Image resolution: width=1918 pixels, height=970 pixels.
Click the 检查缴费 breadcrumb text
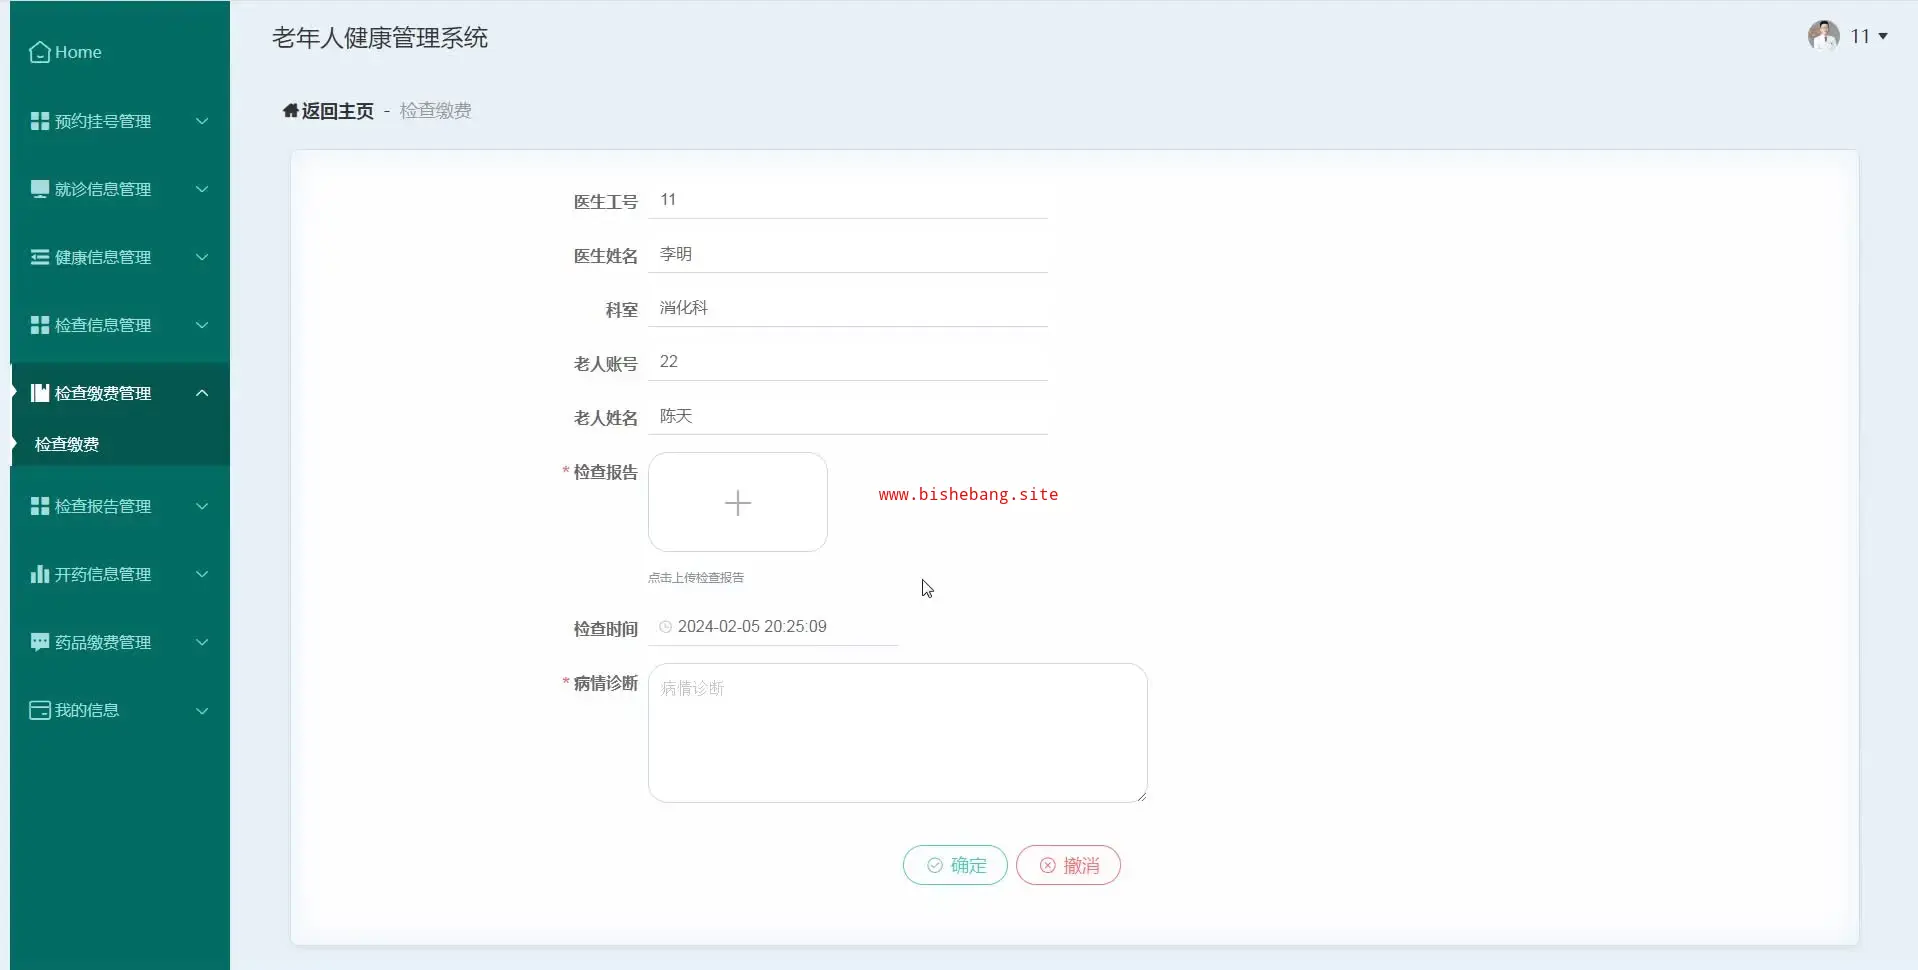pyautogui.click(x=436, y=111)
